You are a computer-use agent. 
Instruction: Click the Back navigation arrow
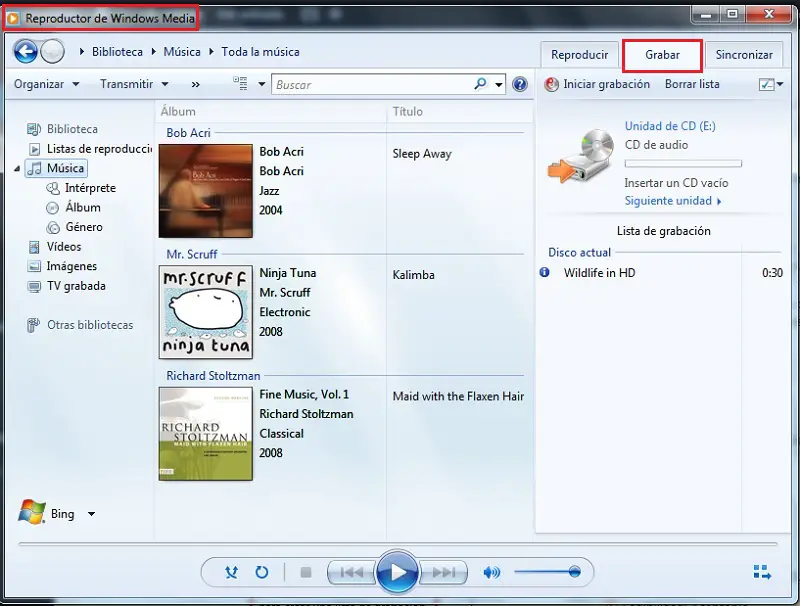click(x=25, y=52)
